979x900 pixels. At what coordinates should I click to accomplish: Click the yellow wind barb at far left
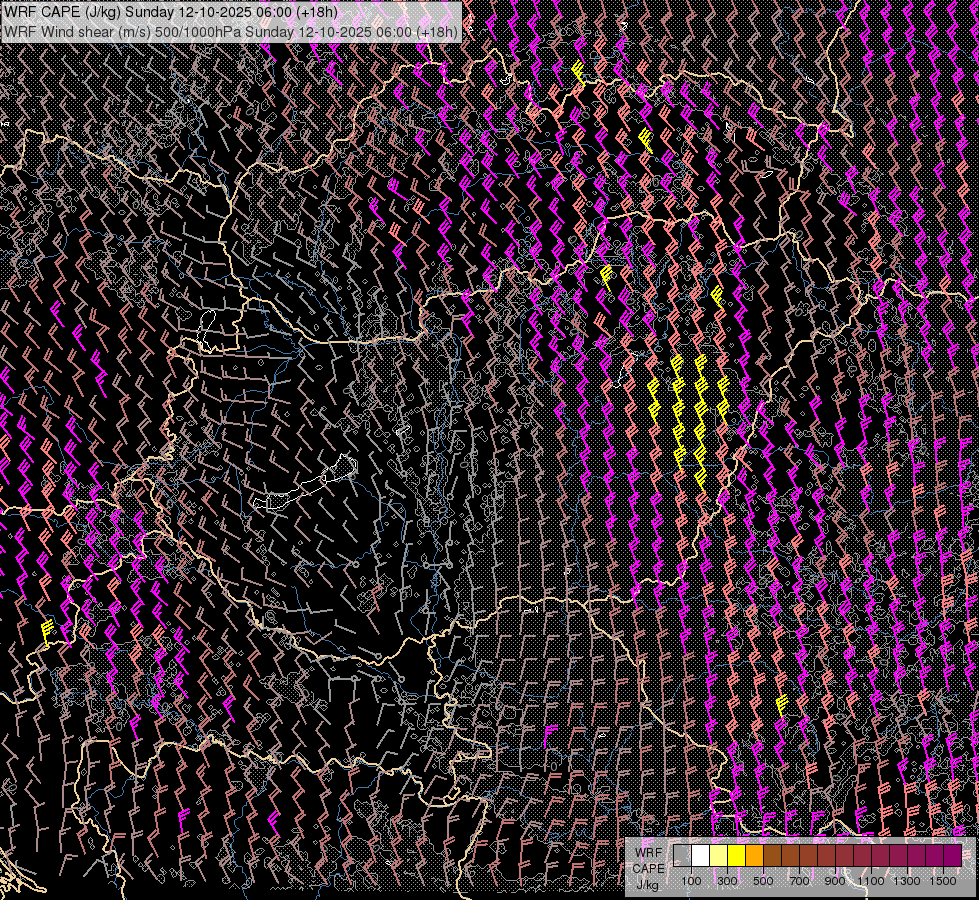[47, 630]
